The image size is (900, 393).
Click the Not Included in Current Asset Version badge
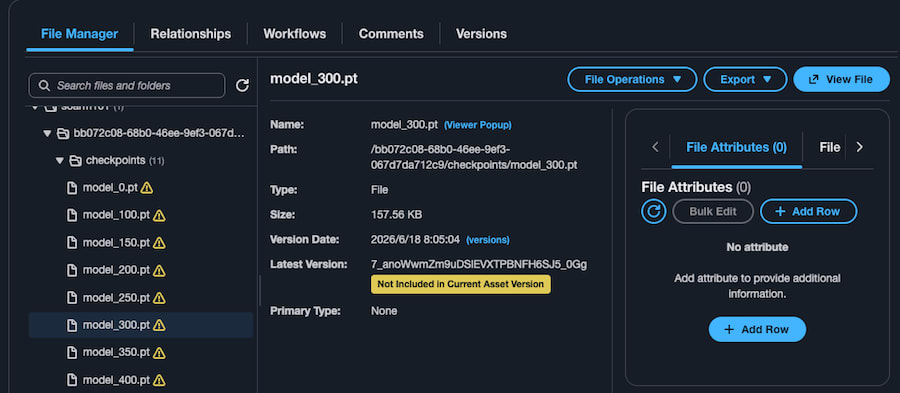(x=461, y=284)
